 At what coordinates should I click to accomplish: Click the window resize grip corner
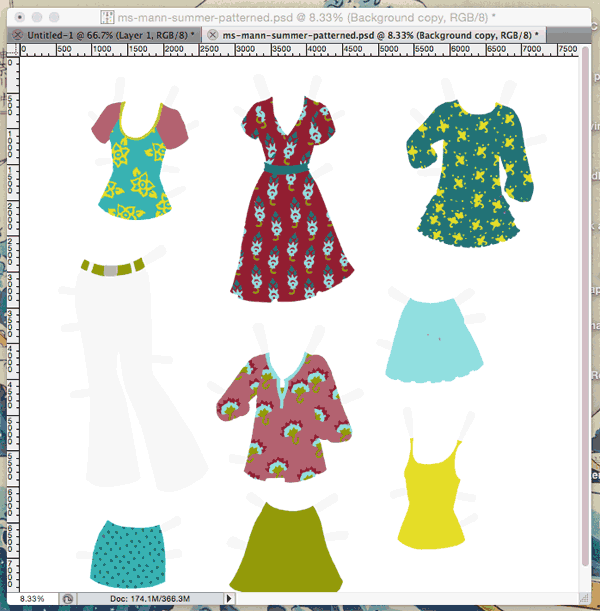coord(584,598)
